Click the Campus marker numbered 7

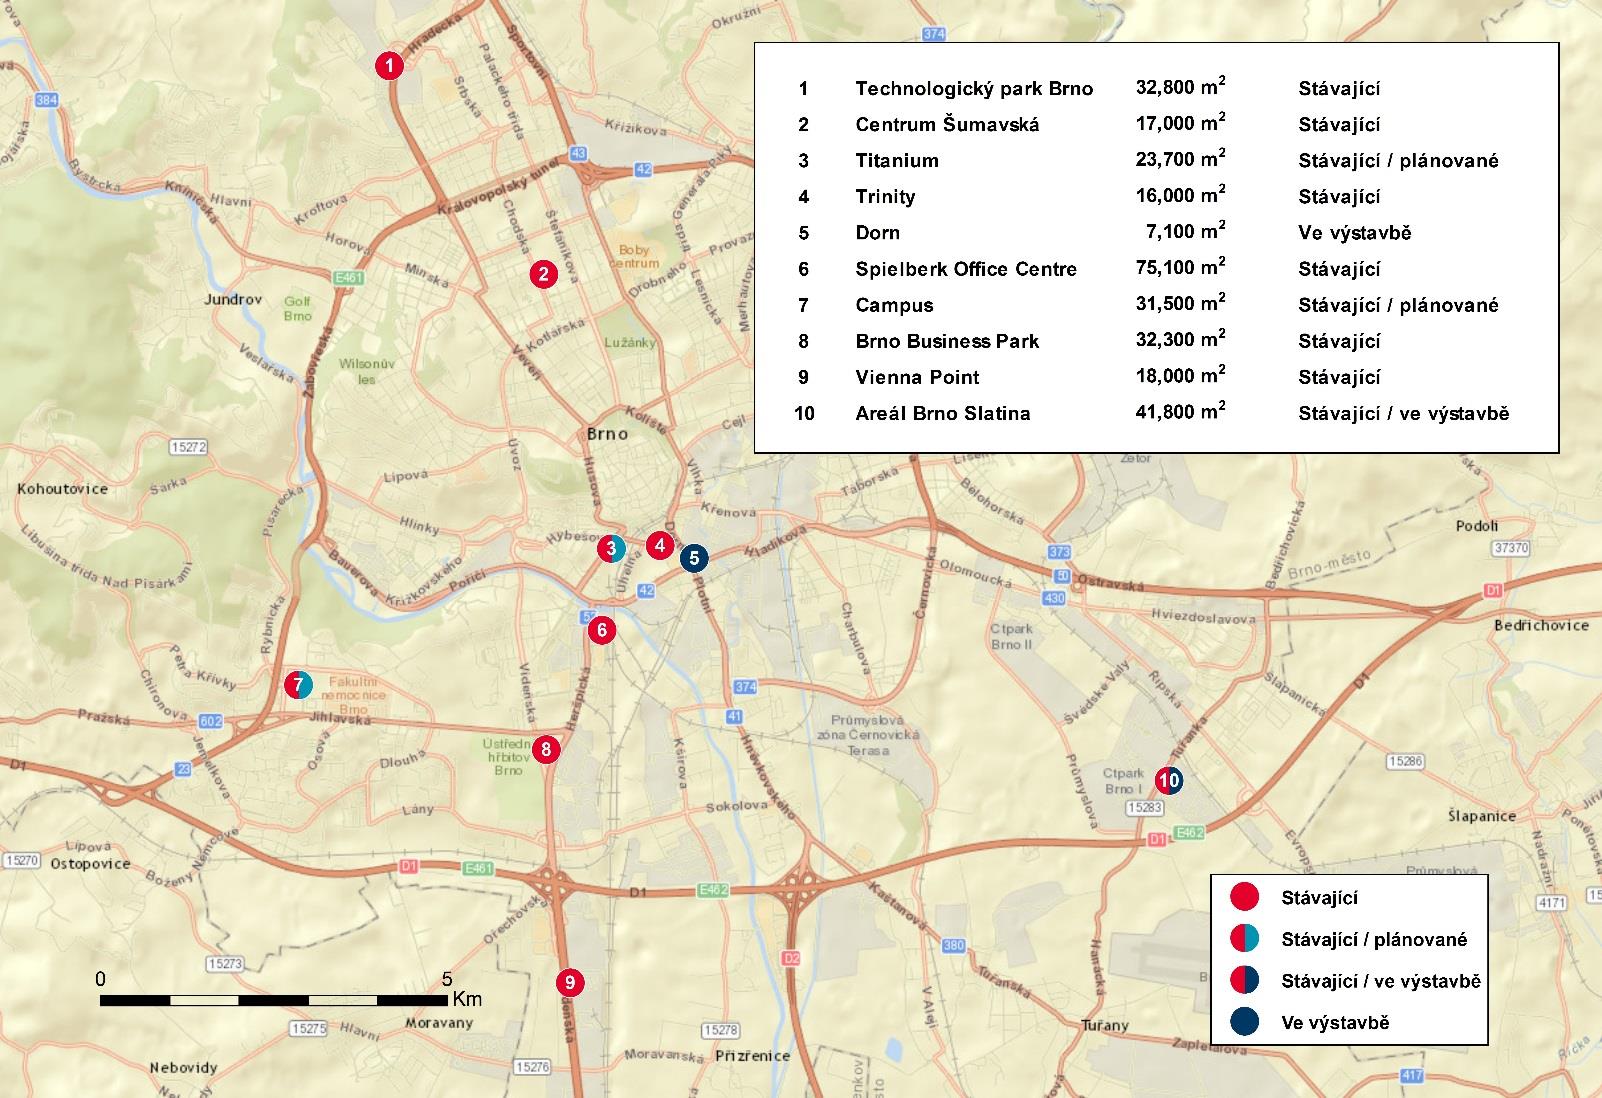pyautogui.click(x=298, y=684)
